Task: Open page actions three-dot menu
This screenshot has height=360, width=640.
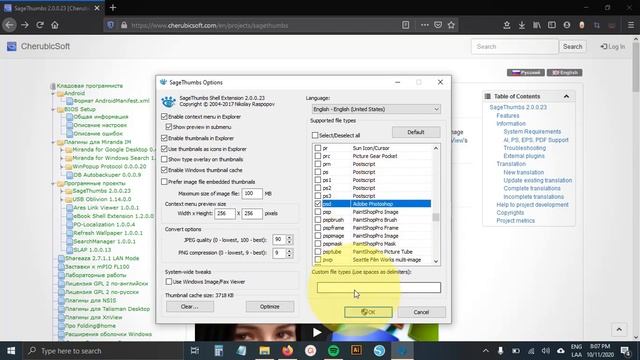Action: [x=424, y=25]
